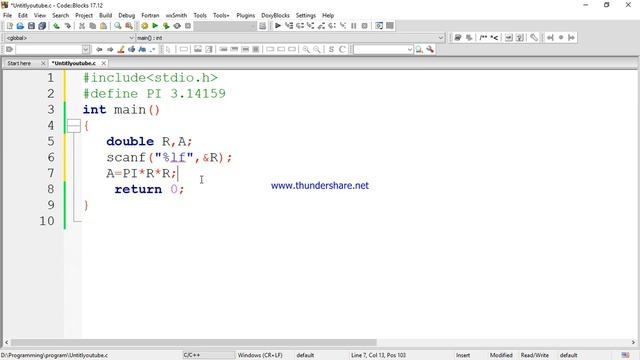Open the Project menu
The height and width of the screenshot is (360, 640).
coord(84,15)
